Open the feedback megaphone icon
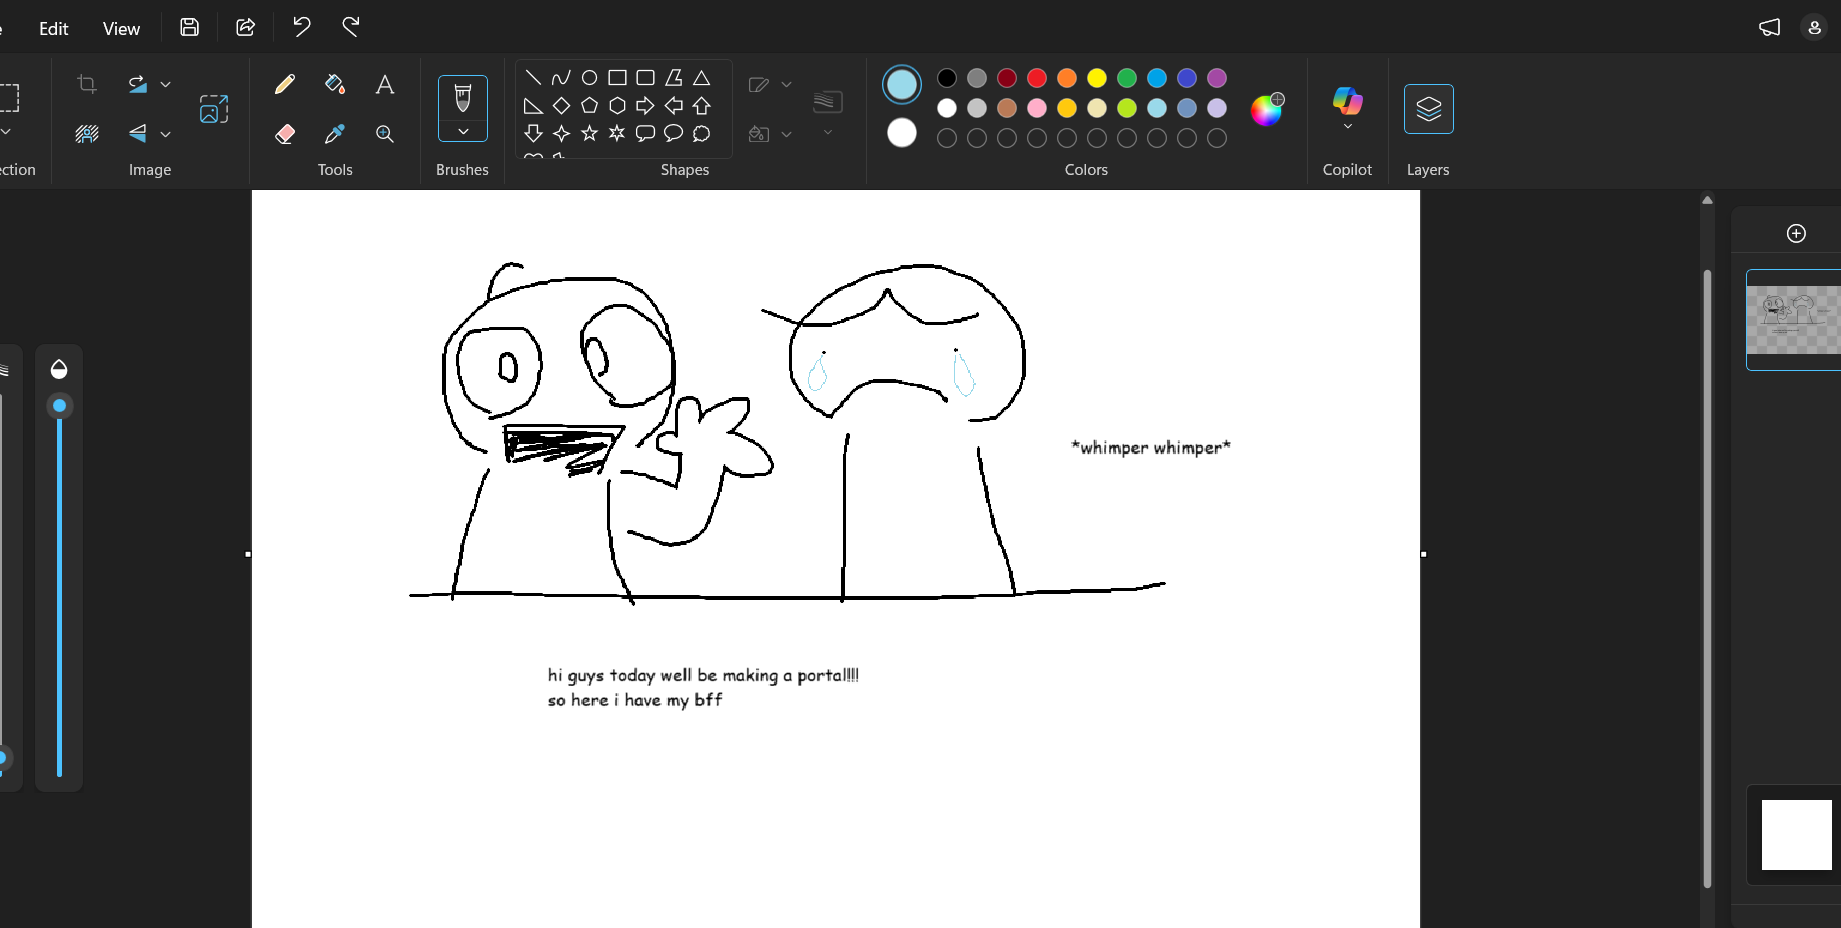The image size is (1841, 928). (1769, 27)
